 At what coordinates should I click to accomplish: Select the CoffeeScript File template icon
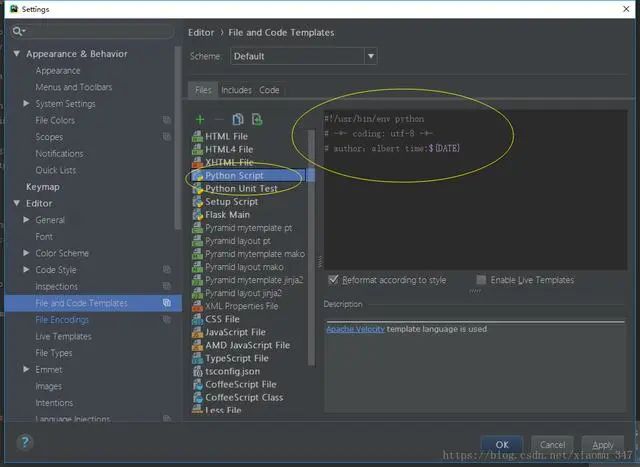click(198, 384)
